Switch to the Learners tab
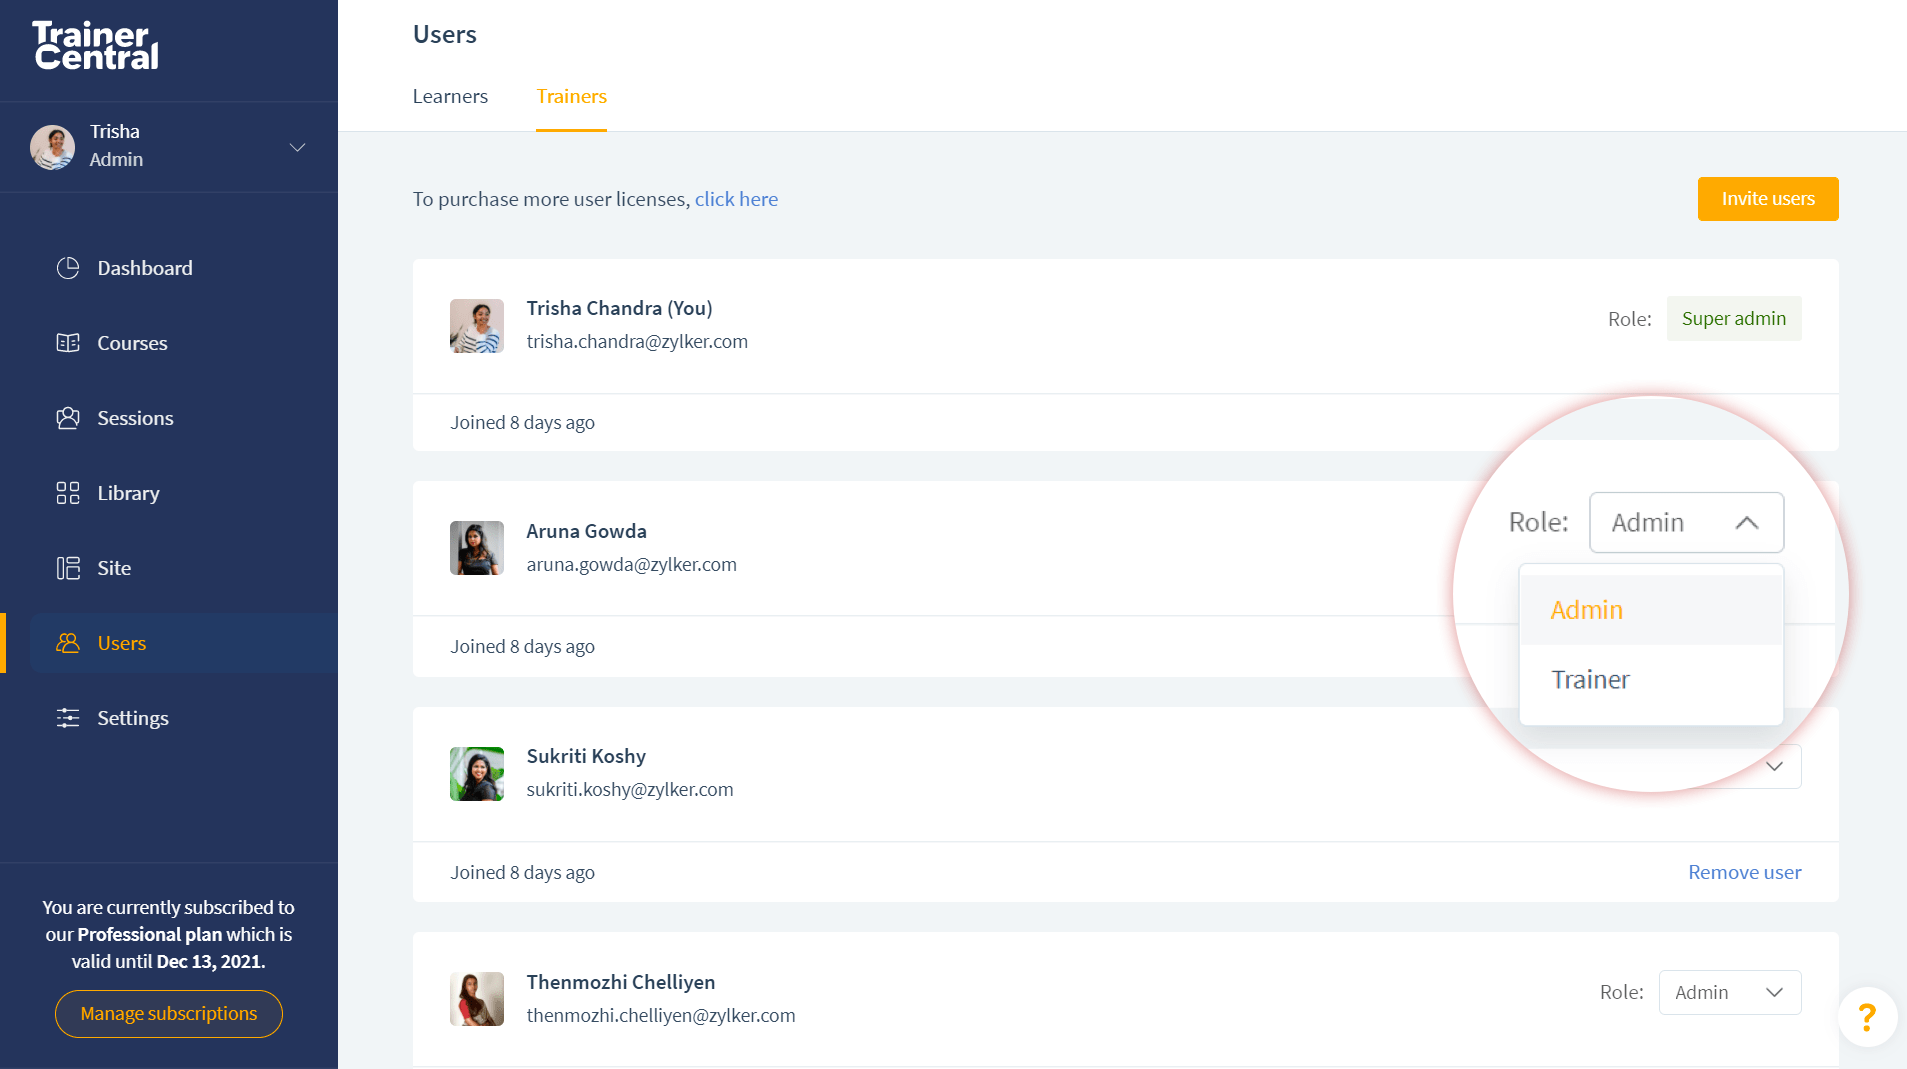This screenshot has height=1069, width=1907. [x=450, y=96]
